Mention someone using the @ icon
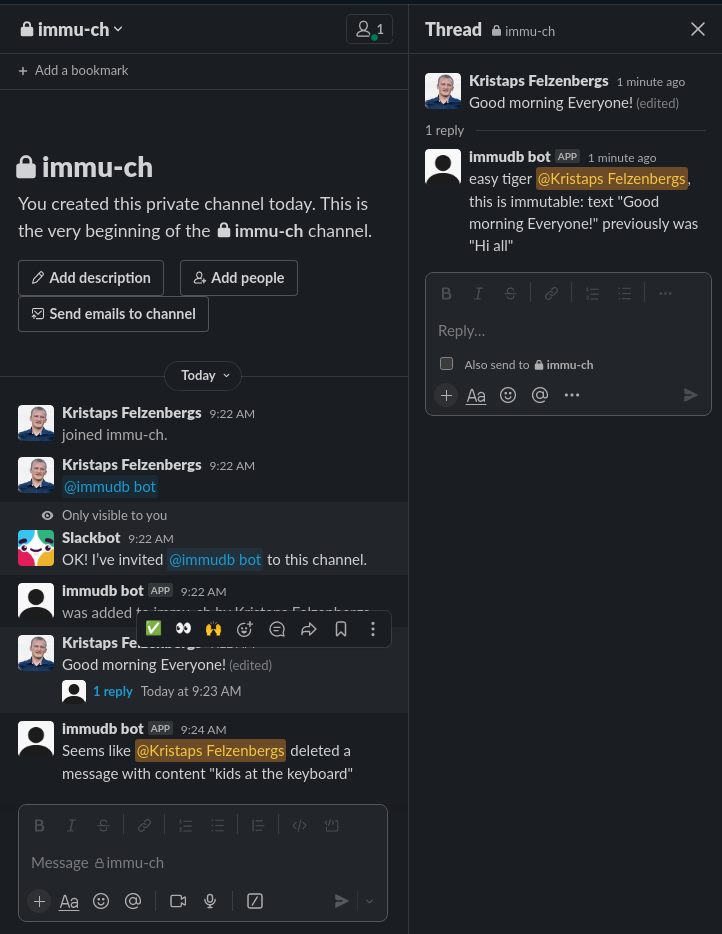 (x=540, y=395)
